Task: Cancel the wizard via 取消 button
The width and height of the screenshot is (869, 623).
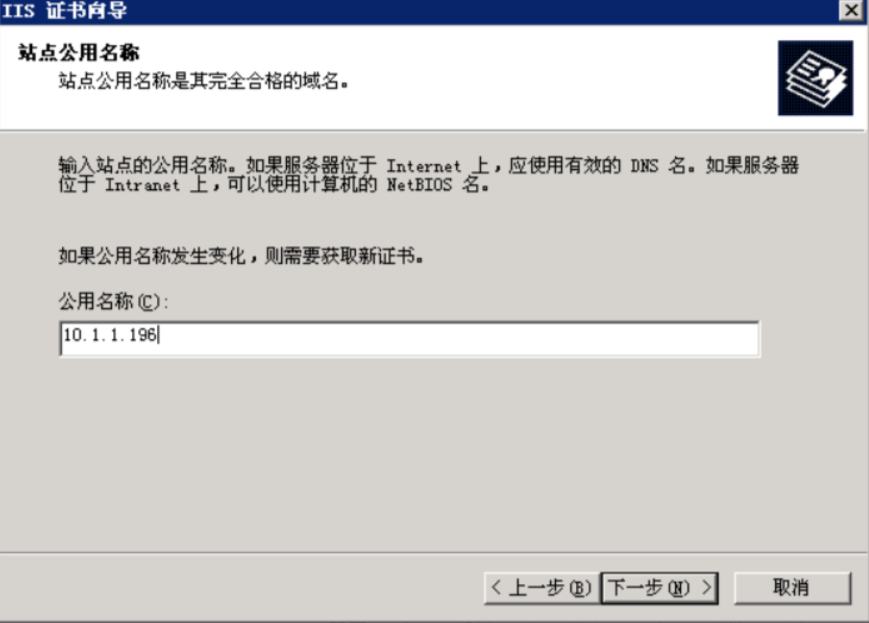Action: 792,588
